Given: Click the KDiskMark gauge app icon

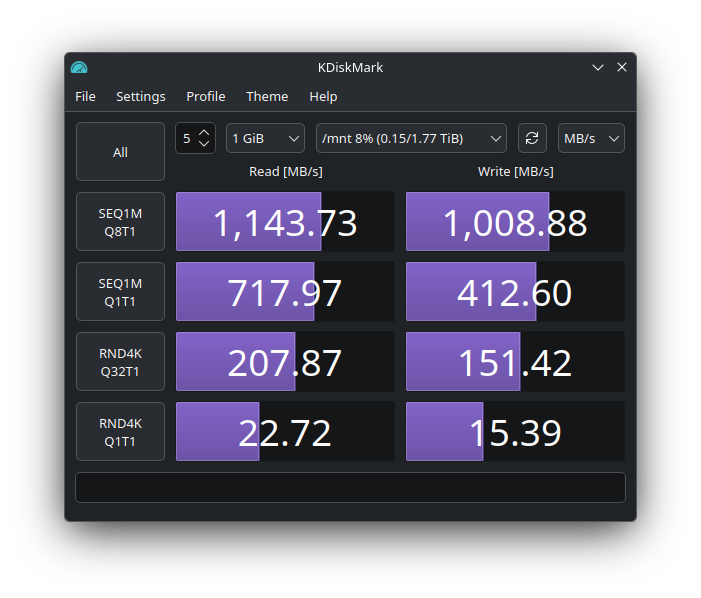Looking at the screenshot, I should [x=79, y=67].
